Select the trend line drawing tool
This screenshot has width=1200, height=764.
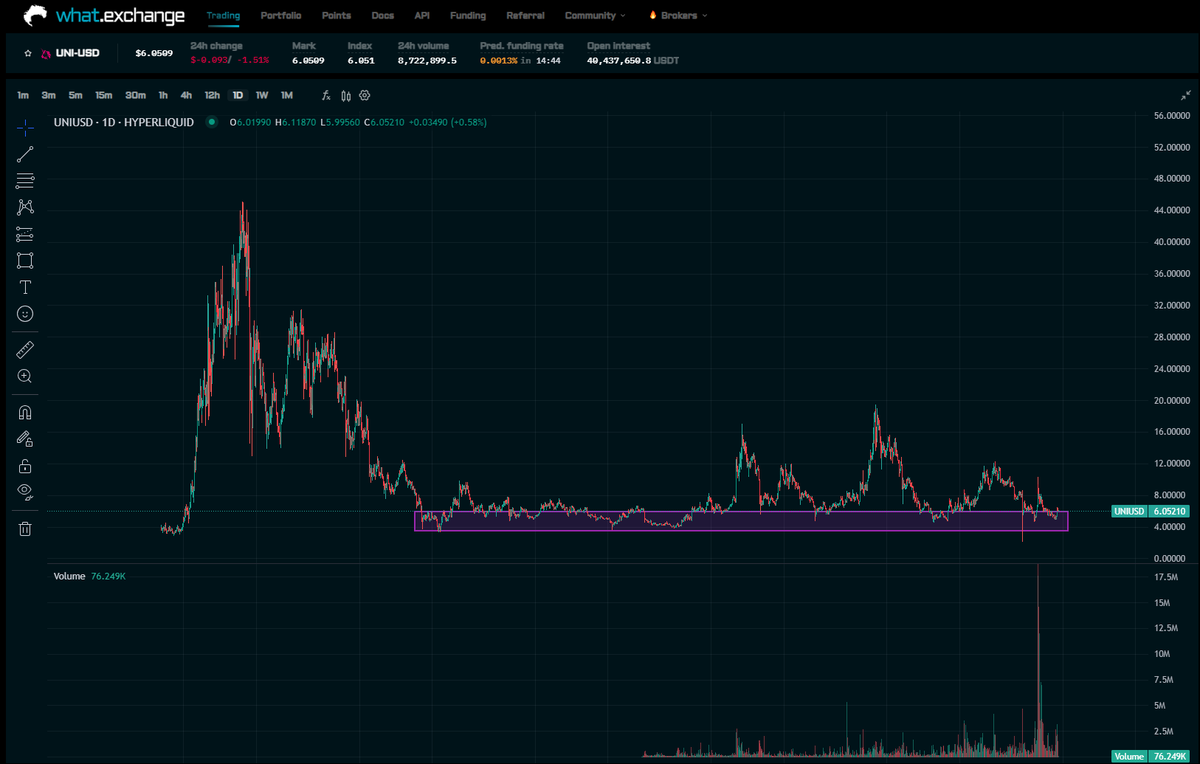[x=25, y=154]
